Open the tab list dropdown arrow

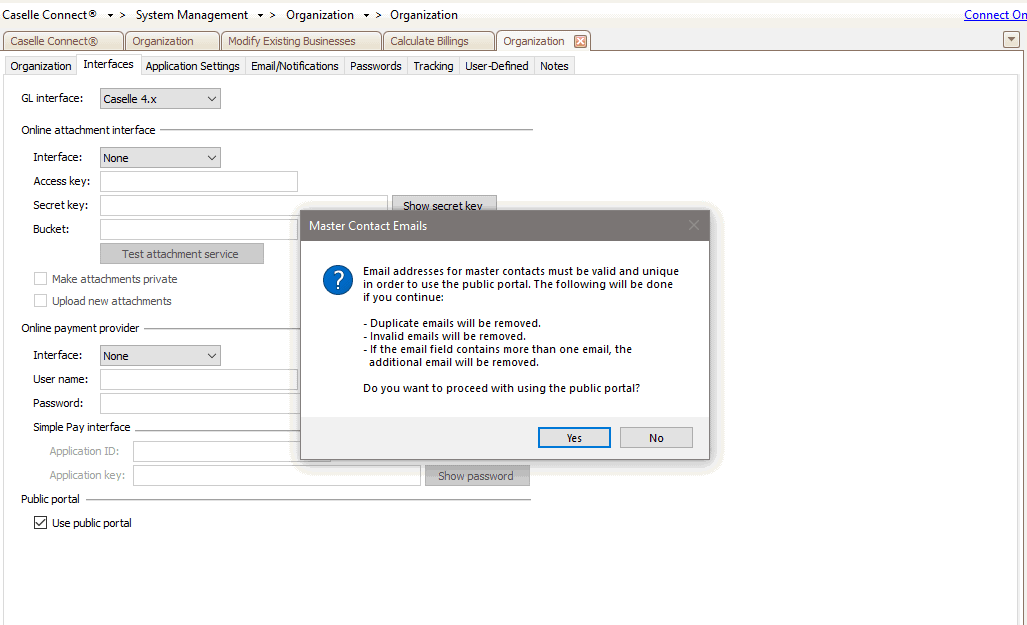click(1011, 39)
